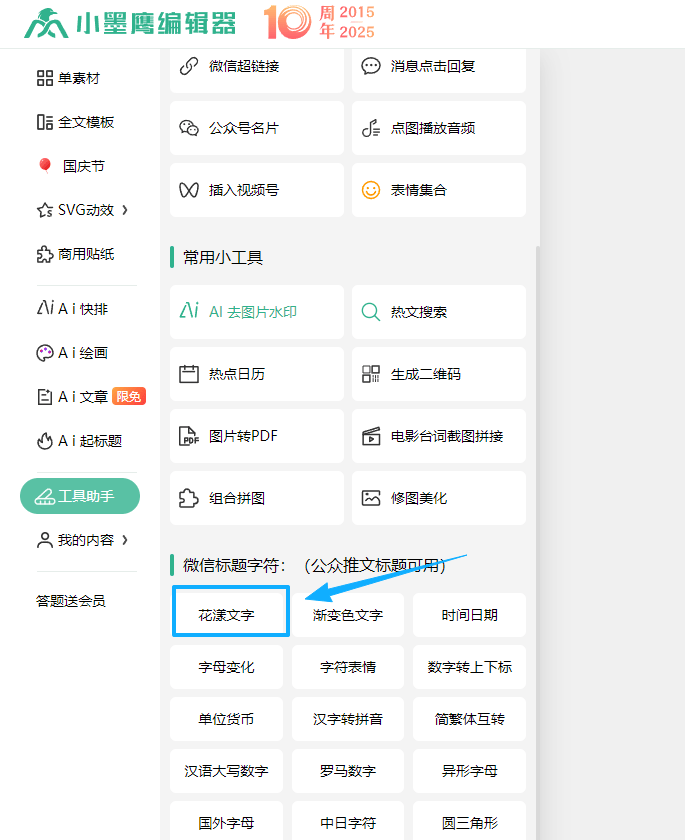Viewport: 685px width, 840px height.
Task: Launch the 热文搜索 magnifier search tool
Action: point(371,312)
